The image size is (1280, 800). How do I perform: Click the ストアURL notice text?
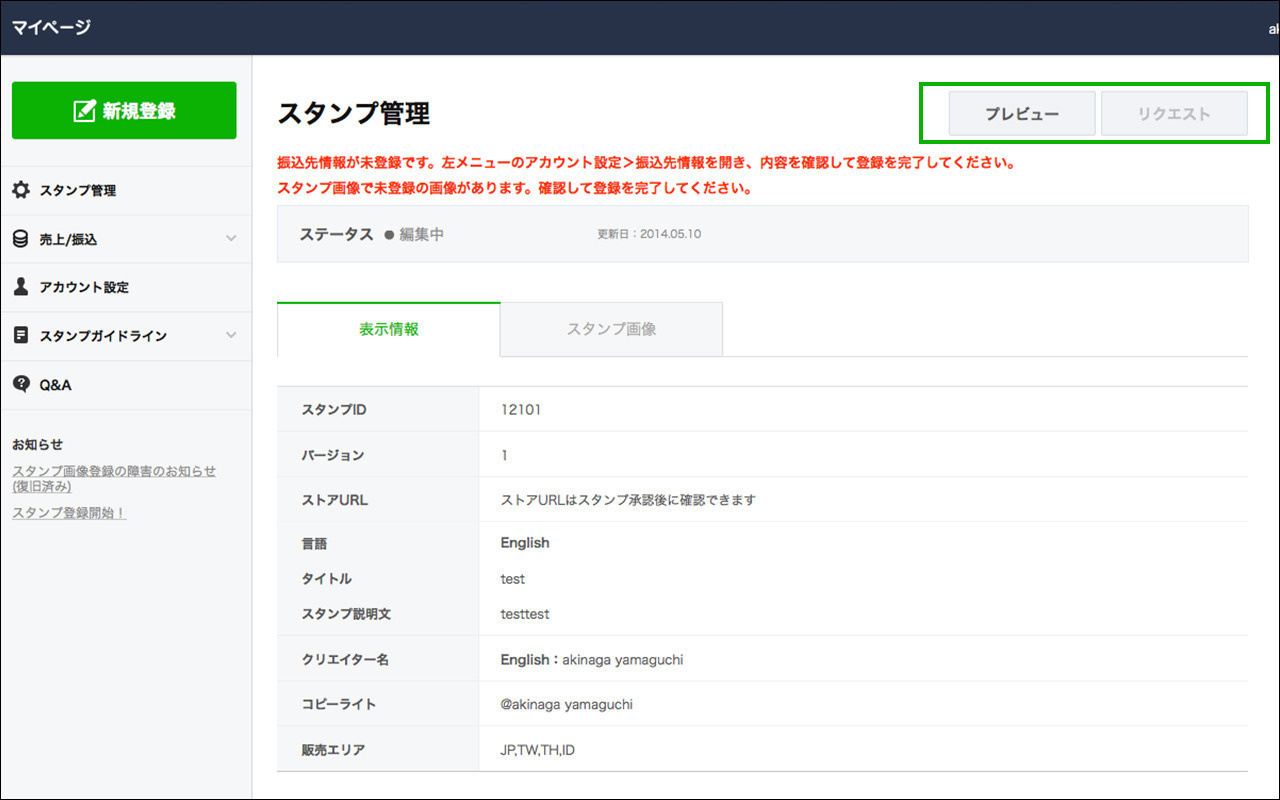[x=628, y=500]
